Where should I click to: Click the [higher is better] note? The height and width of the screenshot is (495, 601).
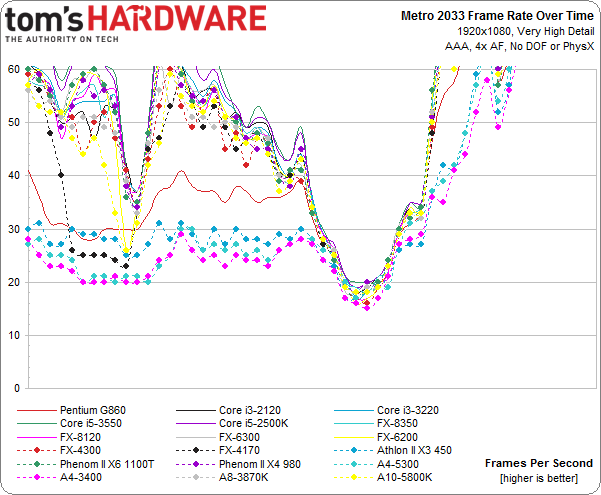tap(539, 478)
